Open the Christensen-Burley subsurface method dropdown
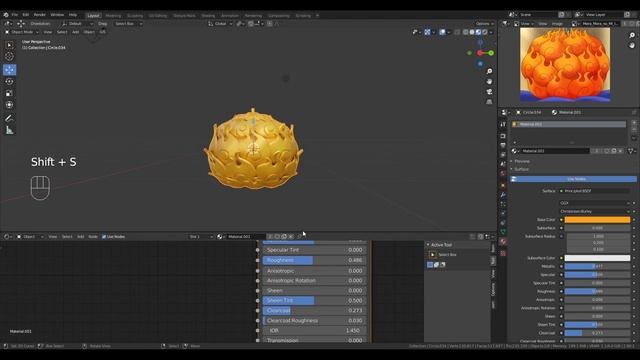The height and width of the screenshot is (360, 640). [x=595, y=211]
